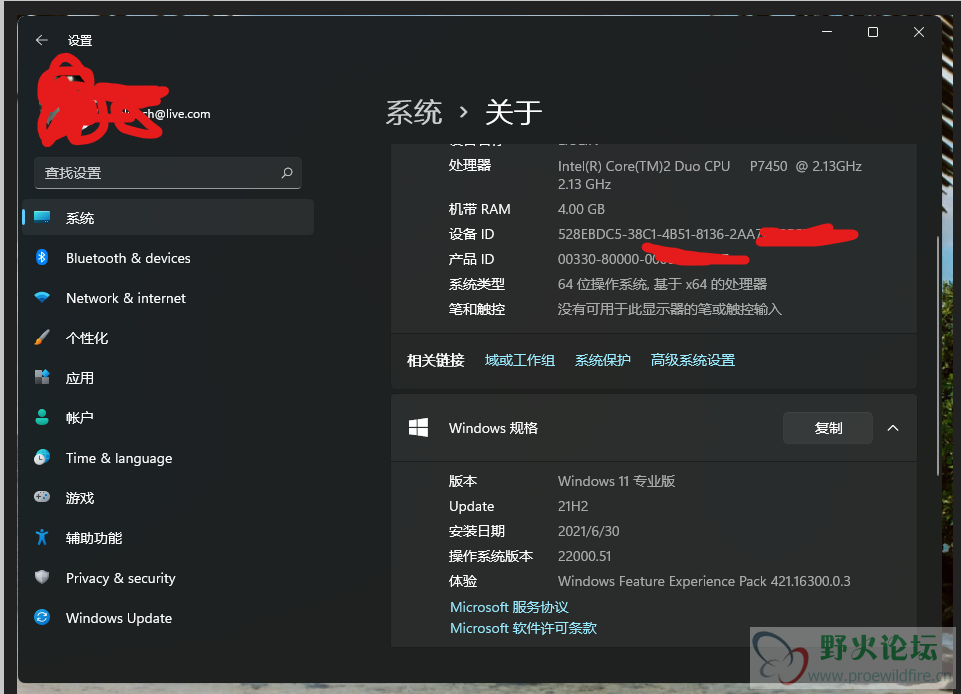Click the 笔和触控 value text
Screen dimensions: 961x694
pyautogui.click(x=669, y=309)
